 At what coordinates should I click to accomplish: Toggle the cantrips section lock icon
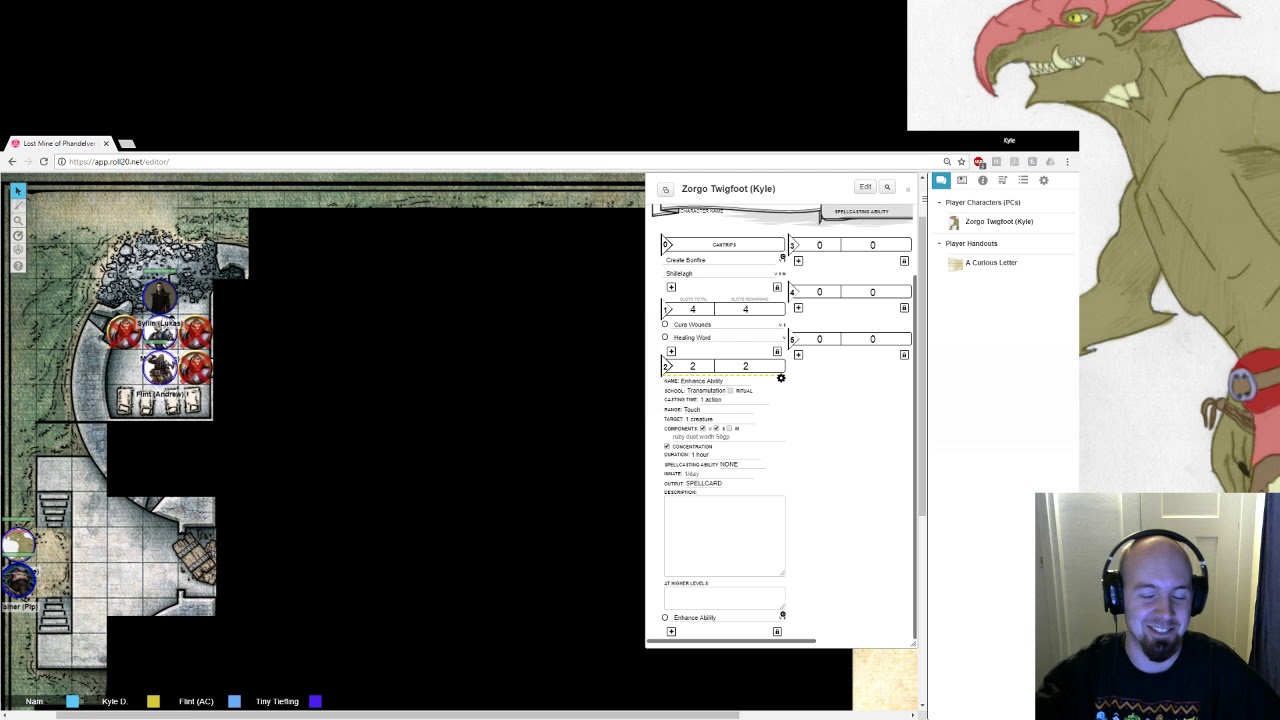pos(777,287)
